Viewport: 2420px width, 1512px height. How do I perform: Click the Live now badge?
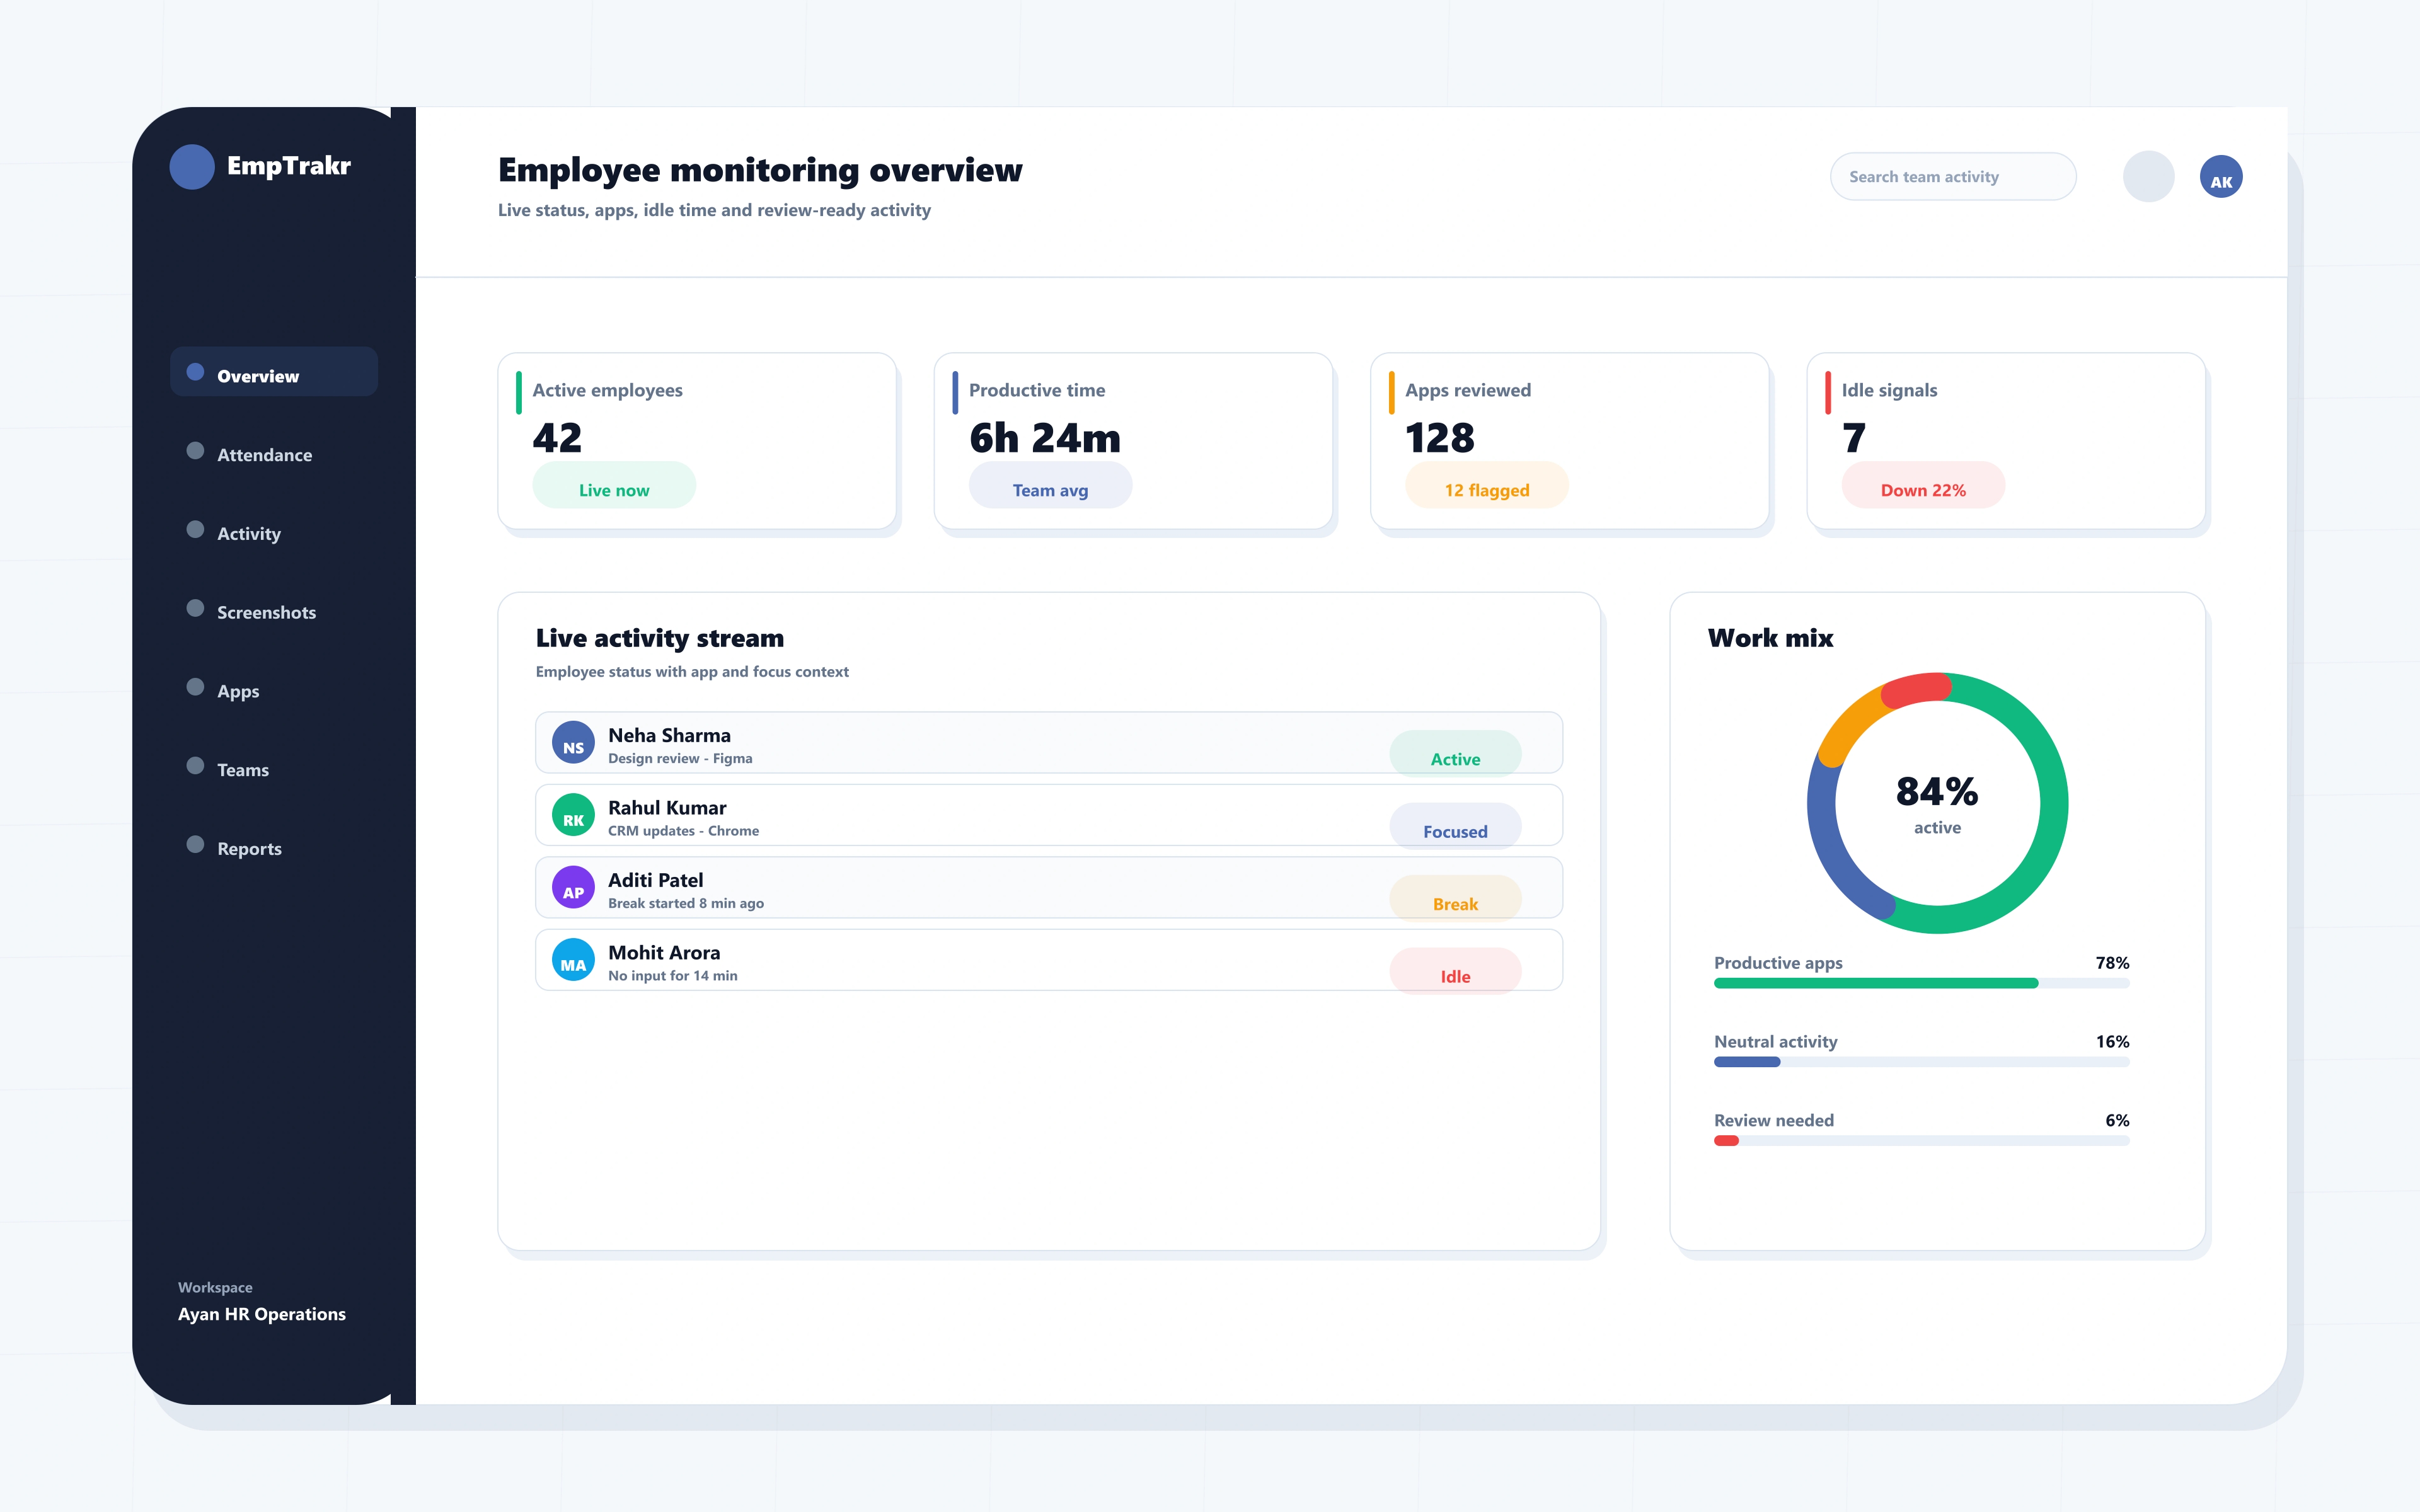pos(614,486)
